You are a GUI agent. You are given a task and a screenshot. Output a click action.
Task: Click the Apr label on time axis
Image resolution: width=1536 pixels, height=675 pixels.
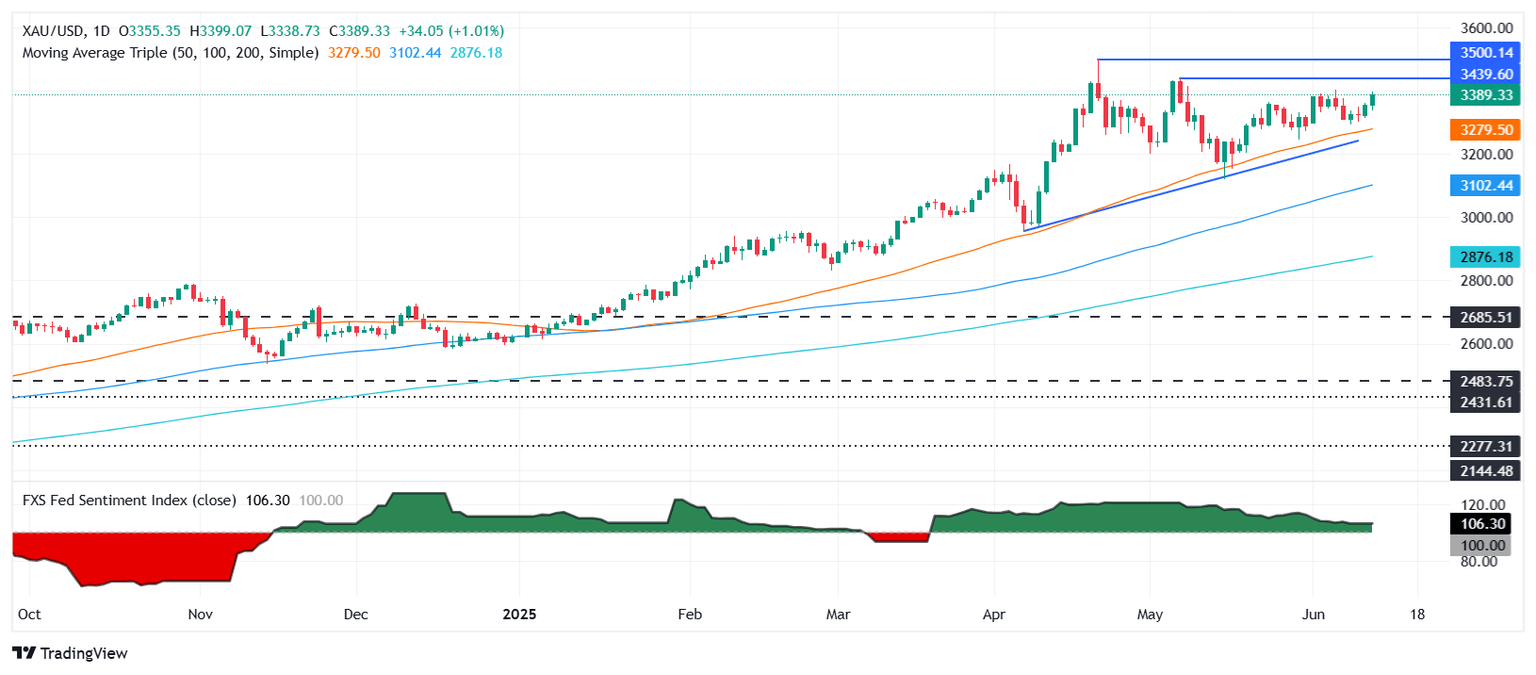pyautogui.click(x=994, y=614)
